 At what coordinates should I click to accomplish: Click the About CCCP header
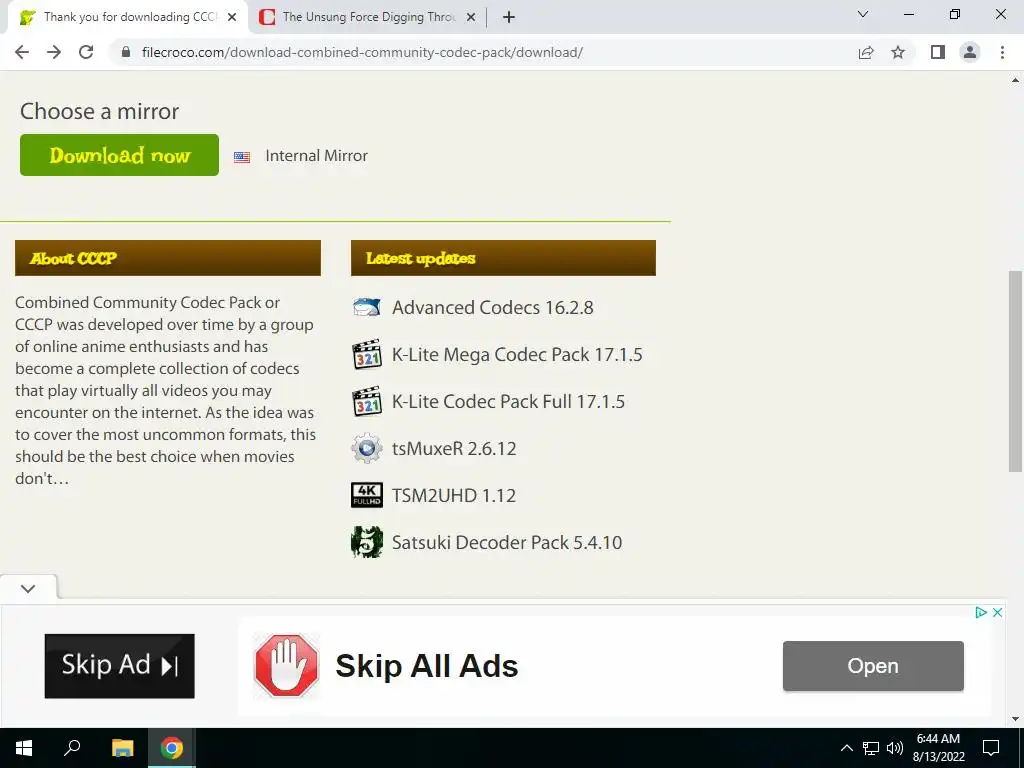click(168, 258)
